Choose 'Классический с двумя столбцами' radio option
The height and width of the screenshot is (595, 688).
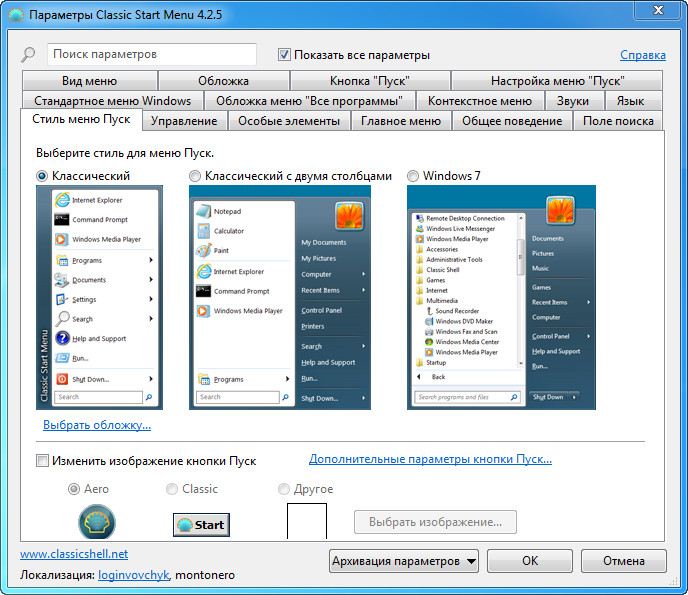point(195,176)
